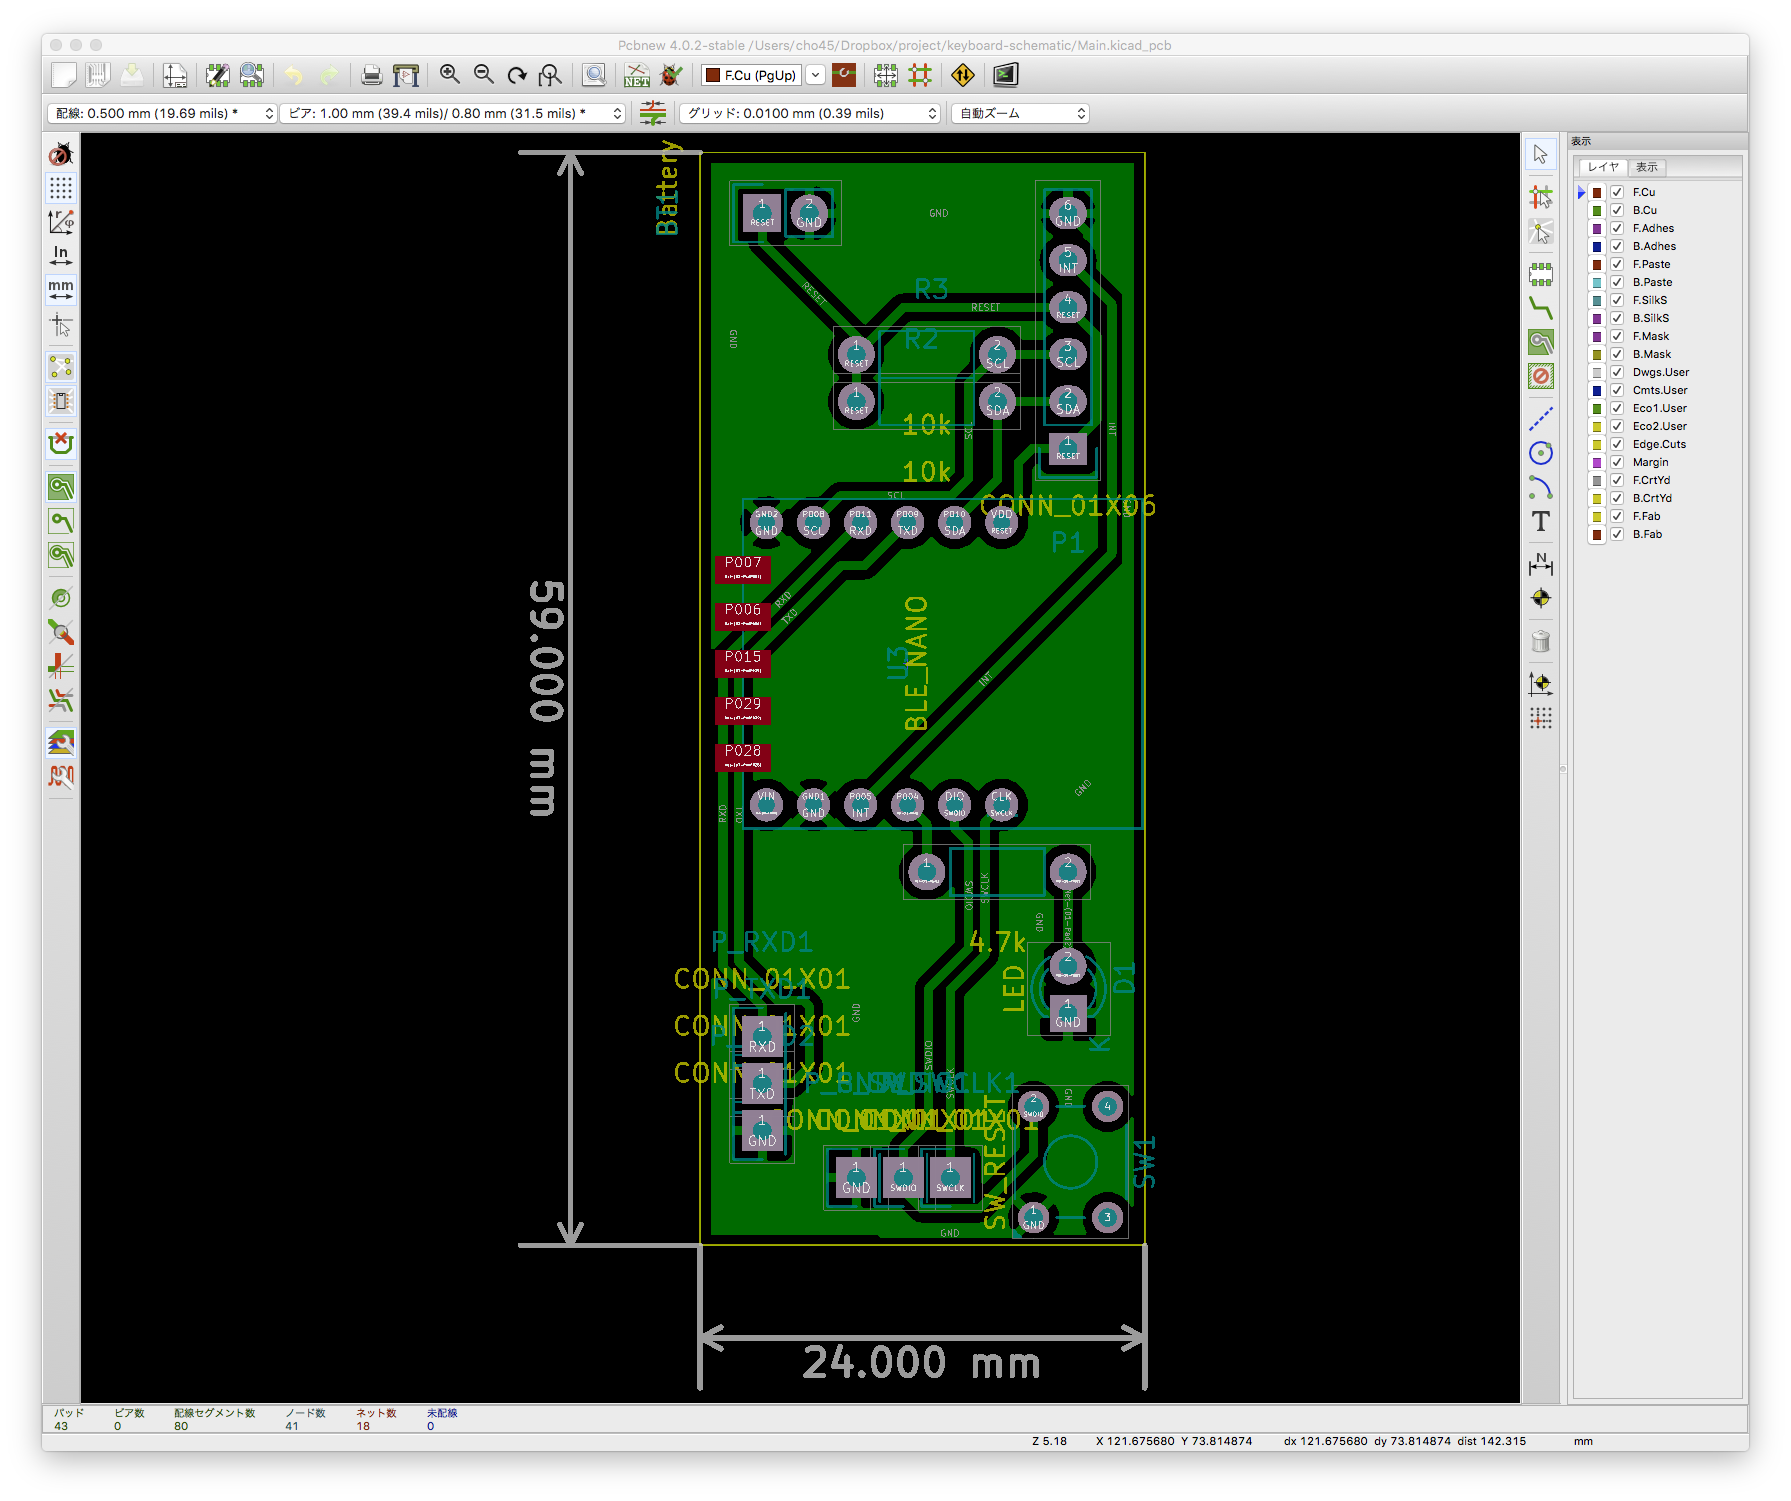Uncheck the B.Cu layer visibility checkbox
This screenshot has width=1791, height=1501.
pos(1617,210)
